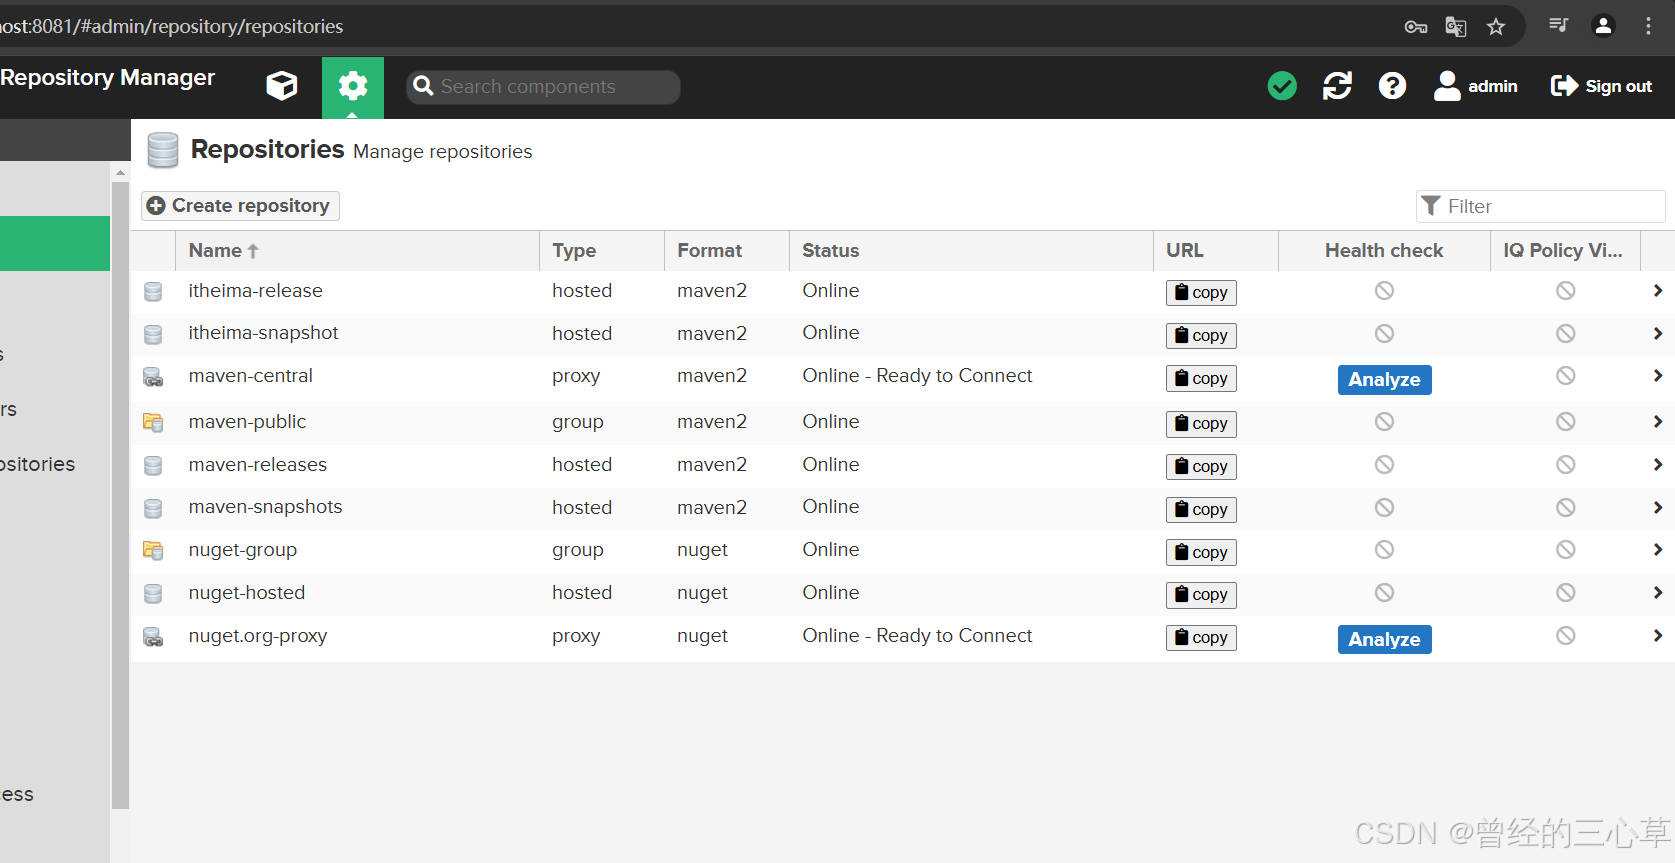
Task: Focus the Search components field
Action: coord(544,87)
